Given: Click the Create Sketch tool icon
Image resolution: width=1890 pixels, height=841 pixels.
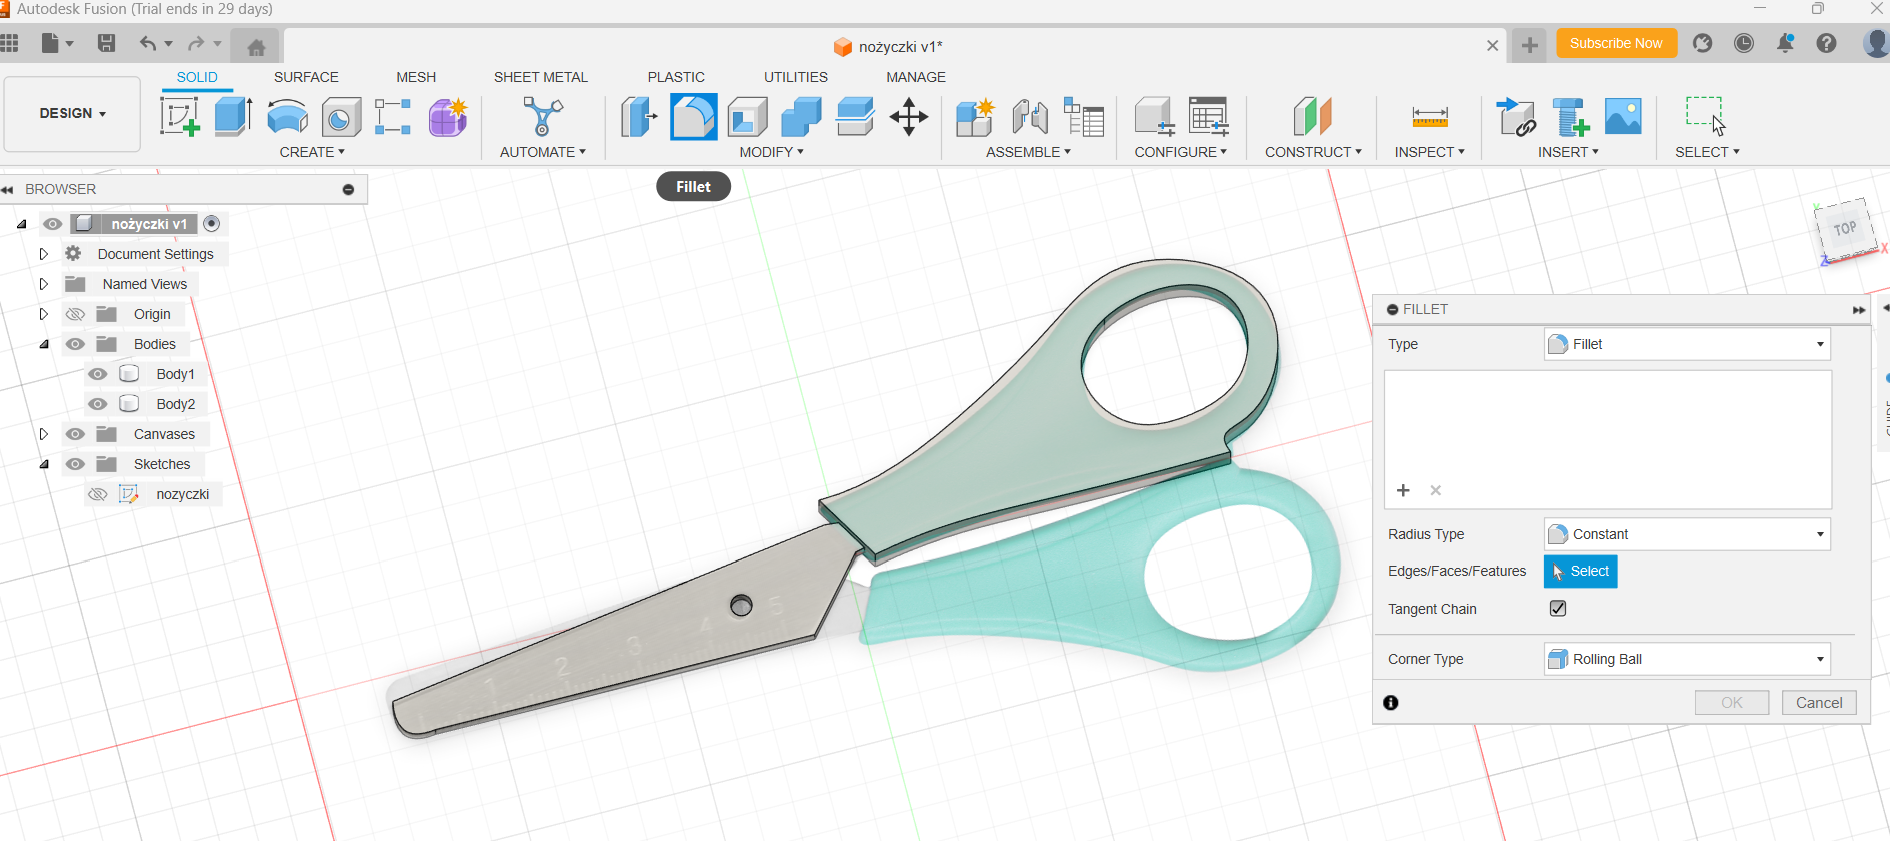Looking at the screenshot, I should (x=180, y=117).
